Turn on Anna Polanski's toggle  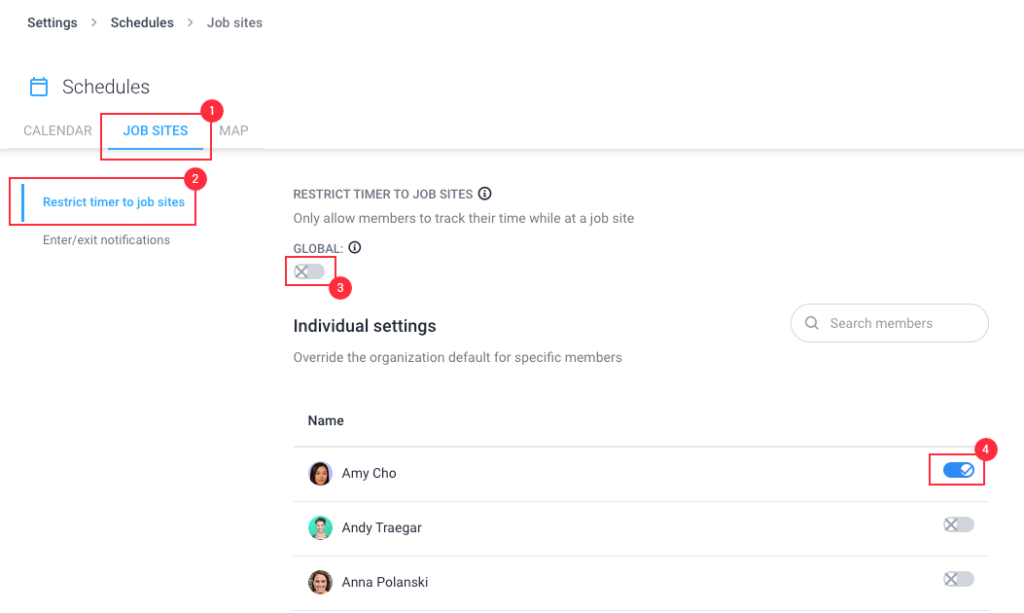coord(958,579)
